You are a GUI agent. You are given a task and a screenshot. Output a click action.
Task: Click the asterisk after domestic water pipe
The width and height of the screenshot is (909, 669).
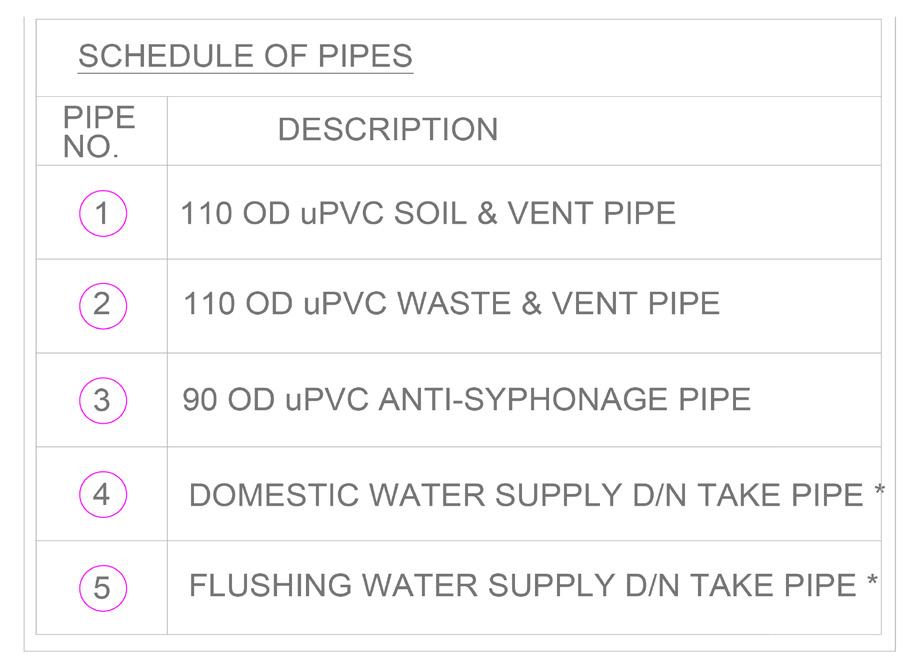coord(878,493)
